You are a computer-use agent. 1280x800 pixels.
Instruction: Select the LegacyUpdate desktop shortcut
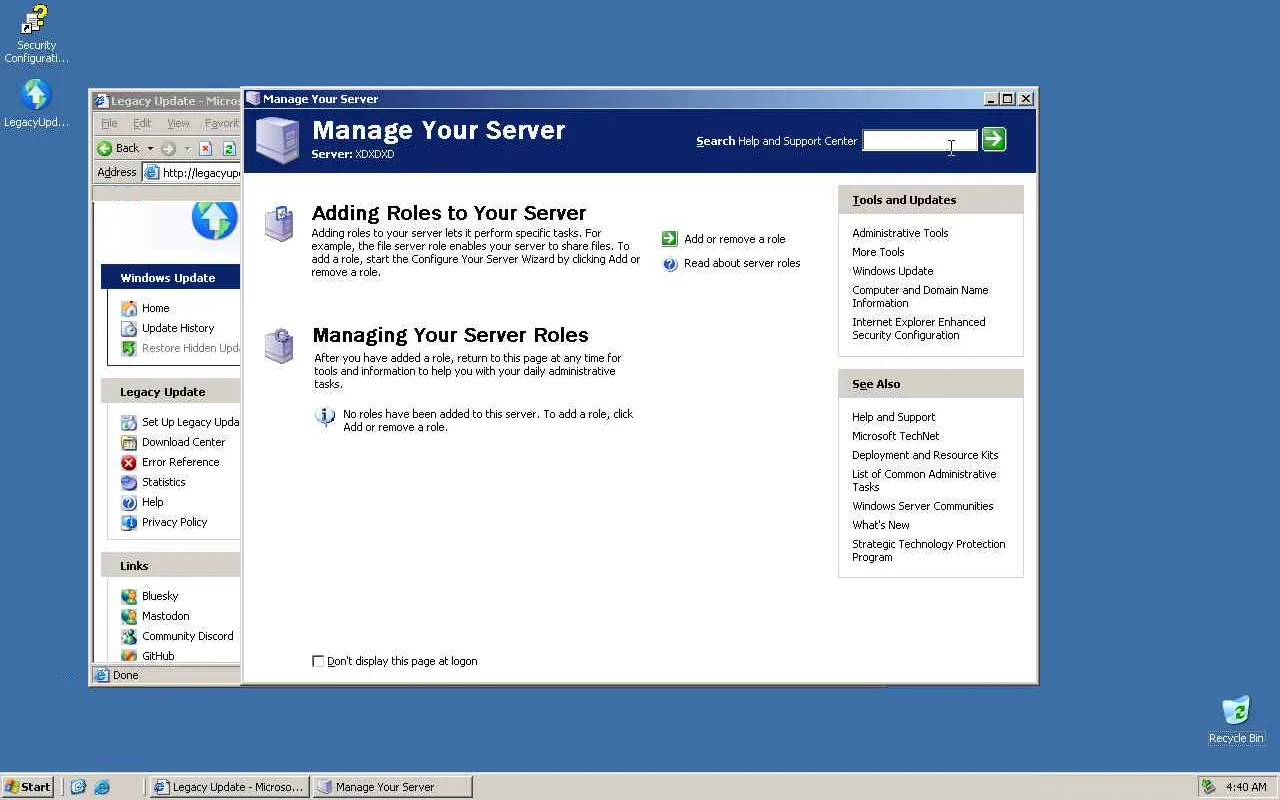click(36, 104)
